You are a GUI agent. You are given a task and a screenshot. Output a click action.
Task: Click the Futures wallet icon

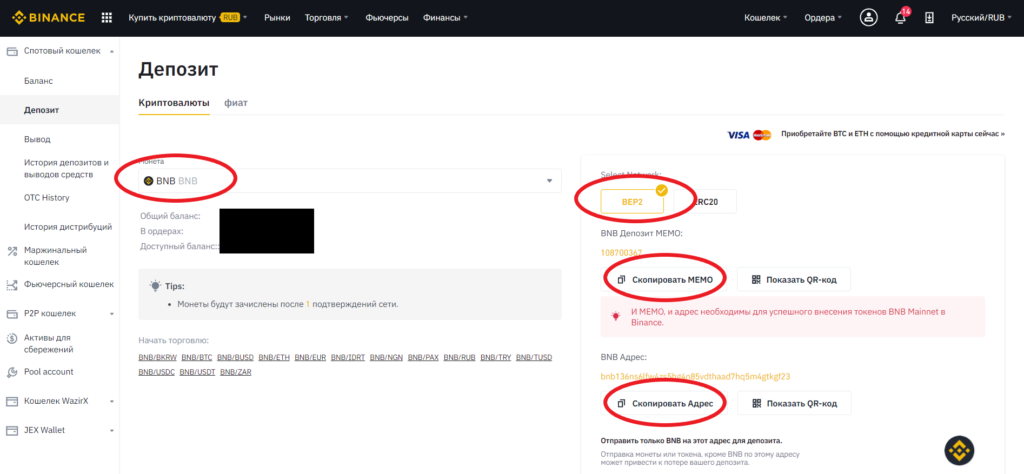pyautogui.click(x=12, y=285)
